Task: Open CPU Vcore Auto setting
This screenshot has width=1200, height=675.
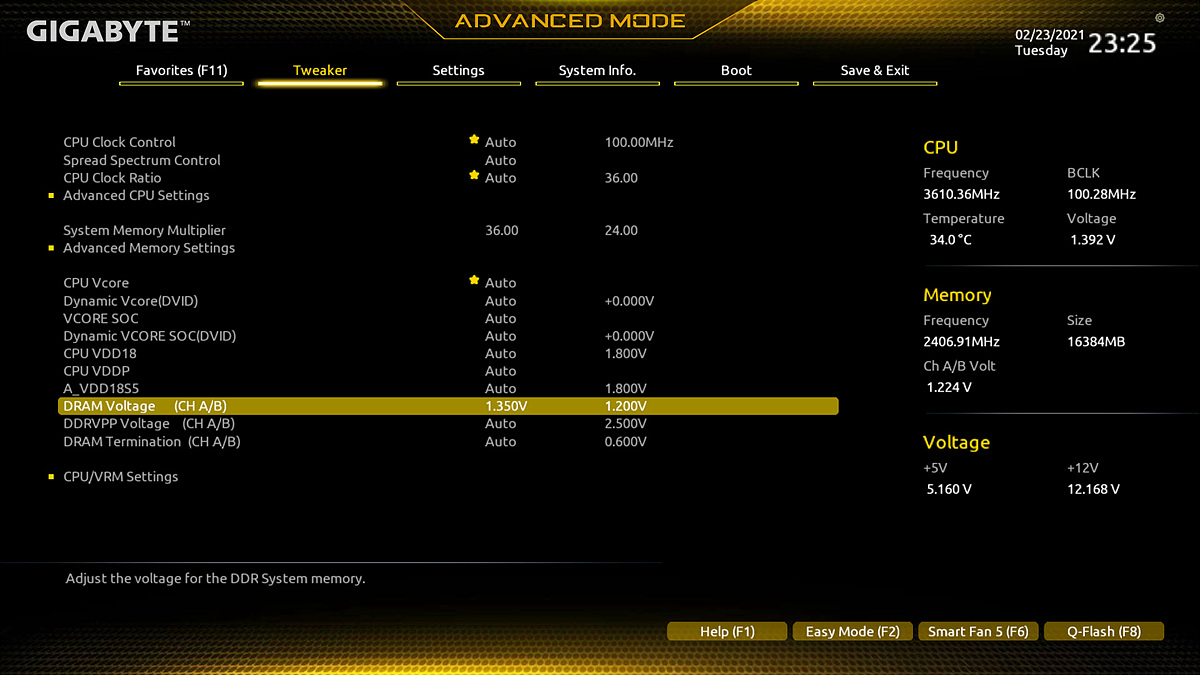Action: click(x=500, y=283)
